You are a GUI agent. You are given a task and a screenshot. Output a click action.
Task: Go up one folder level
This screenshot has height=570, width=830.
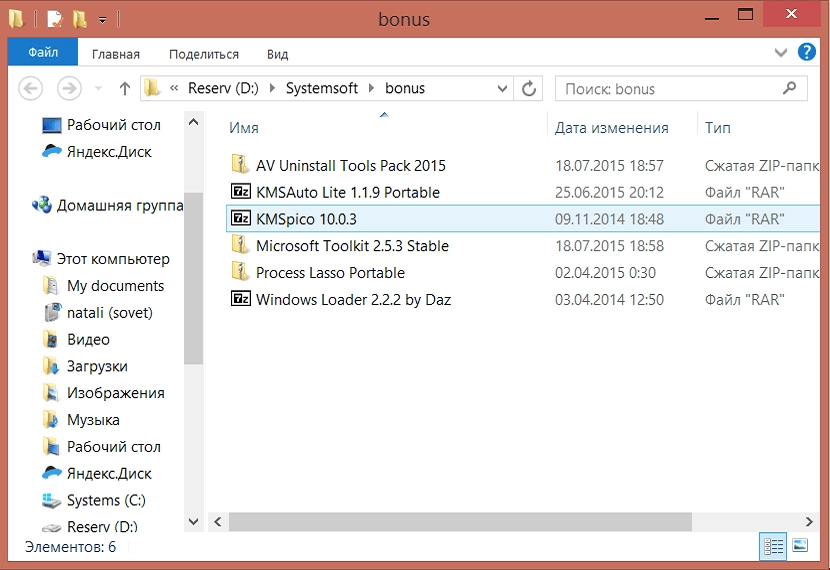pos(124,88)
